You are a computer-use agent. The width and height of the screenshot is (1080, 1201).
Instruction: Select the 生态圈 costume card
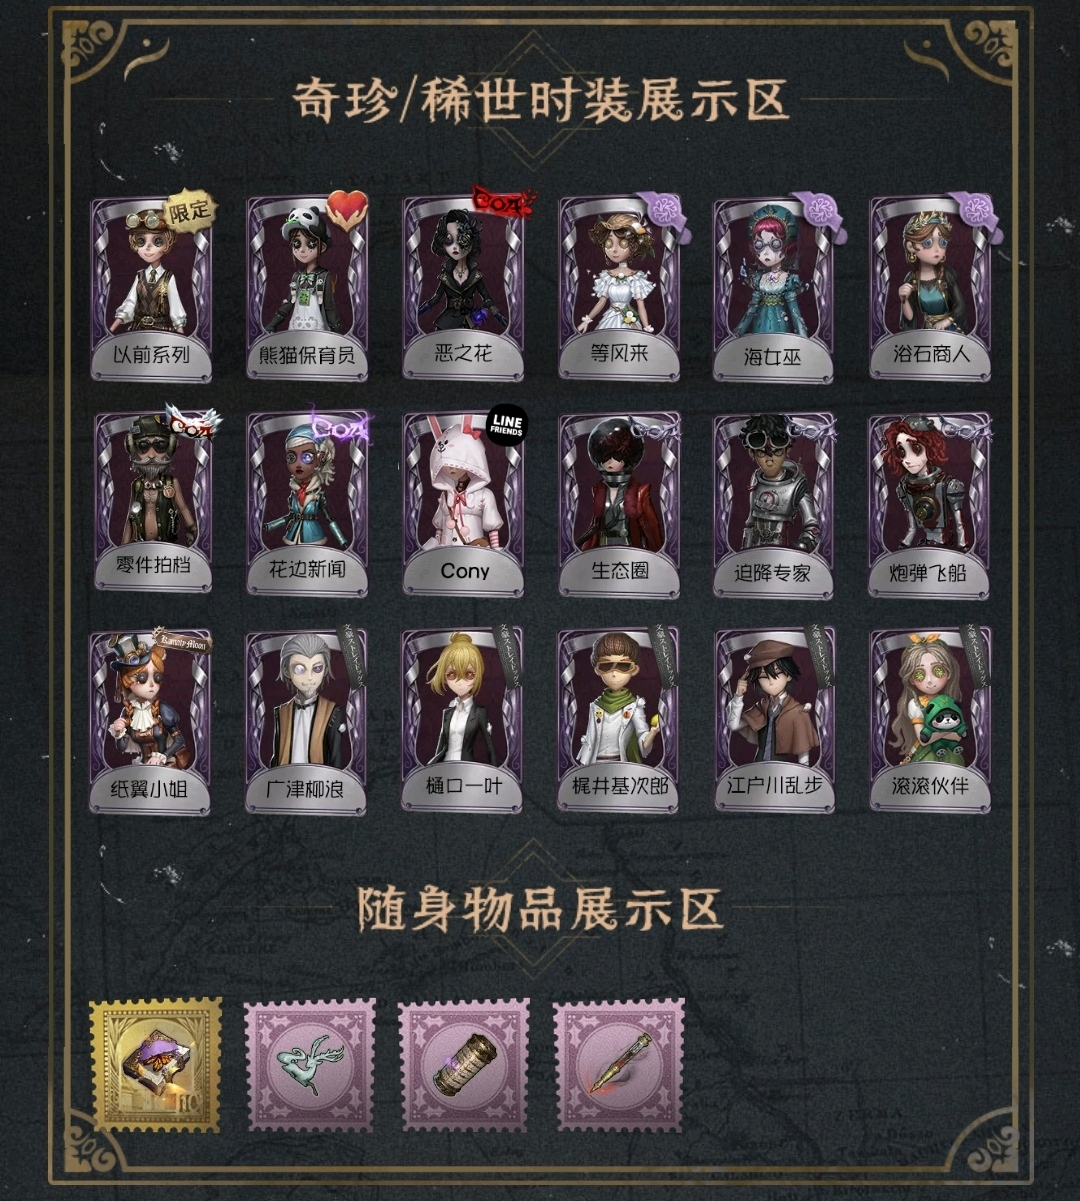click(x=619, y=506)
